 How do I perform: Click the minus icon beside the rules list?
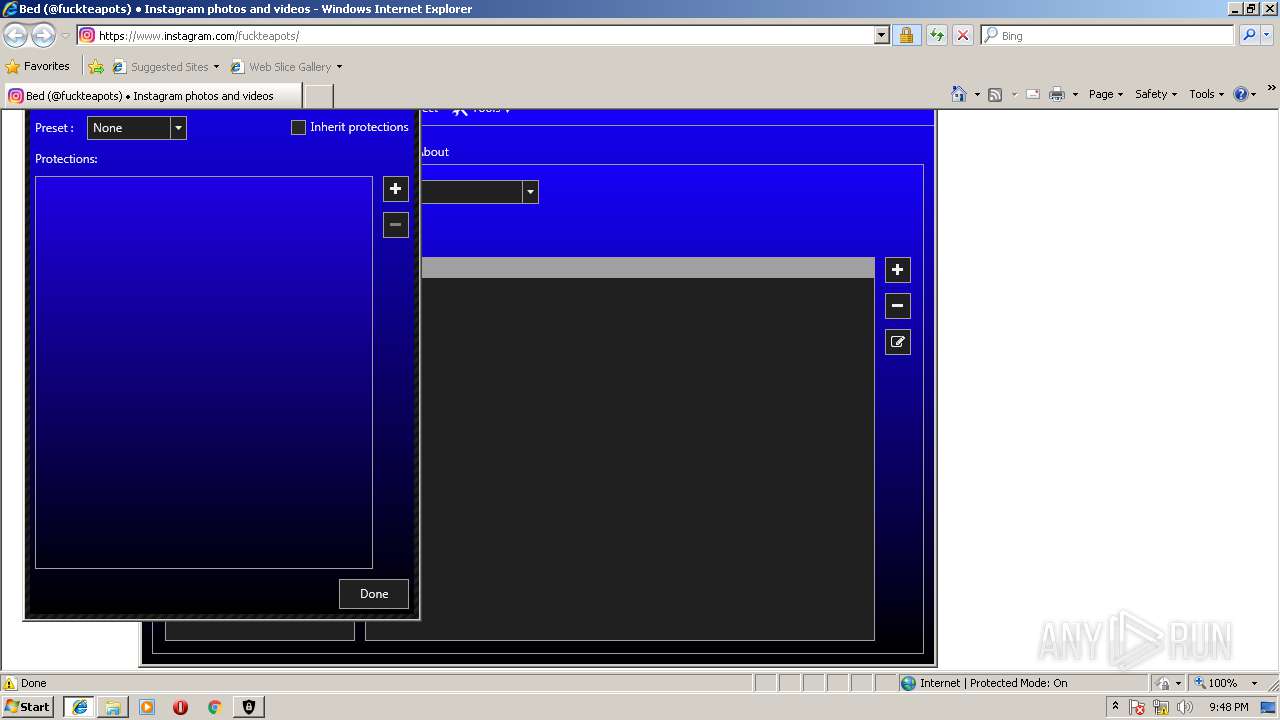[898, 306]
